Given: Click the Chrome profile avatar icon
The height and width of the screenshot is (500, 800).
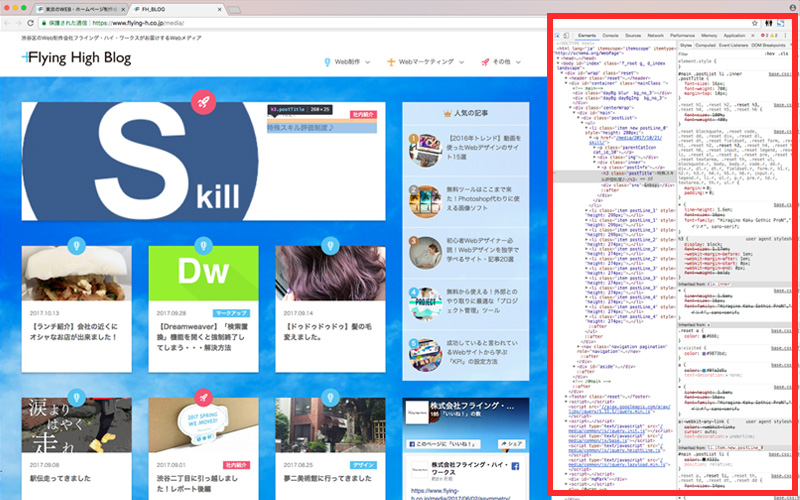Looking at the screenshot, I should (x=792, y=8).
